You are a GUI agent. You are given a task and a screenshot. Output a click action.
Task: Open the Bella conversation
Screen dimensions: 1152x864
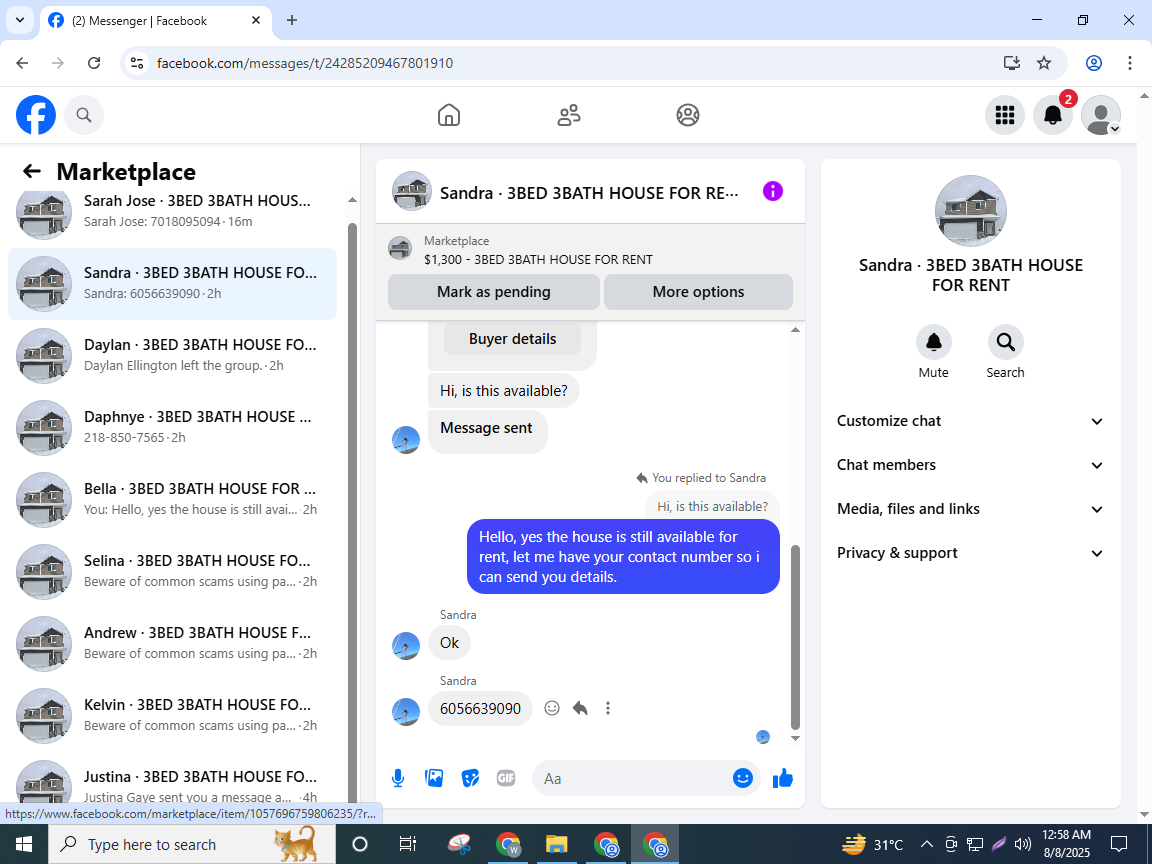click(x=173, y=500)
